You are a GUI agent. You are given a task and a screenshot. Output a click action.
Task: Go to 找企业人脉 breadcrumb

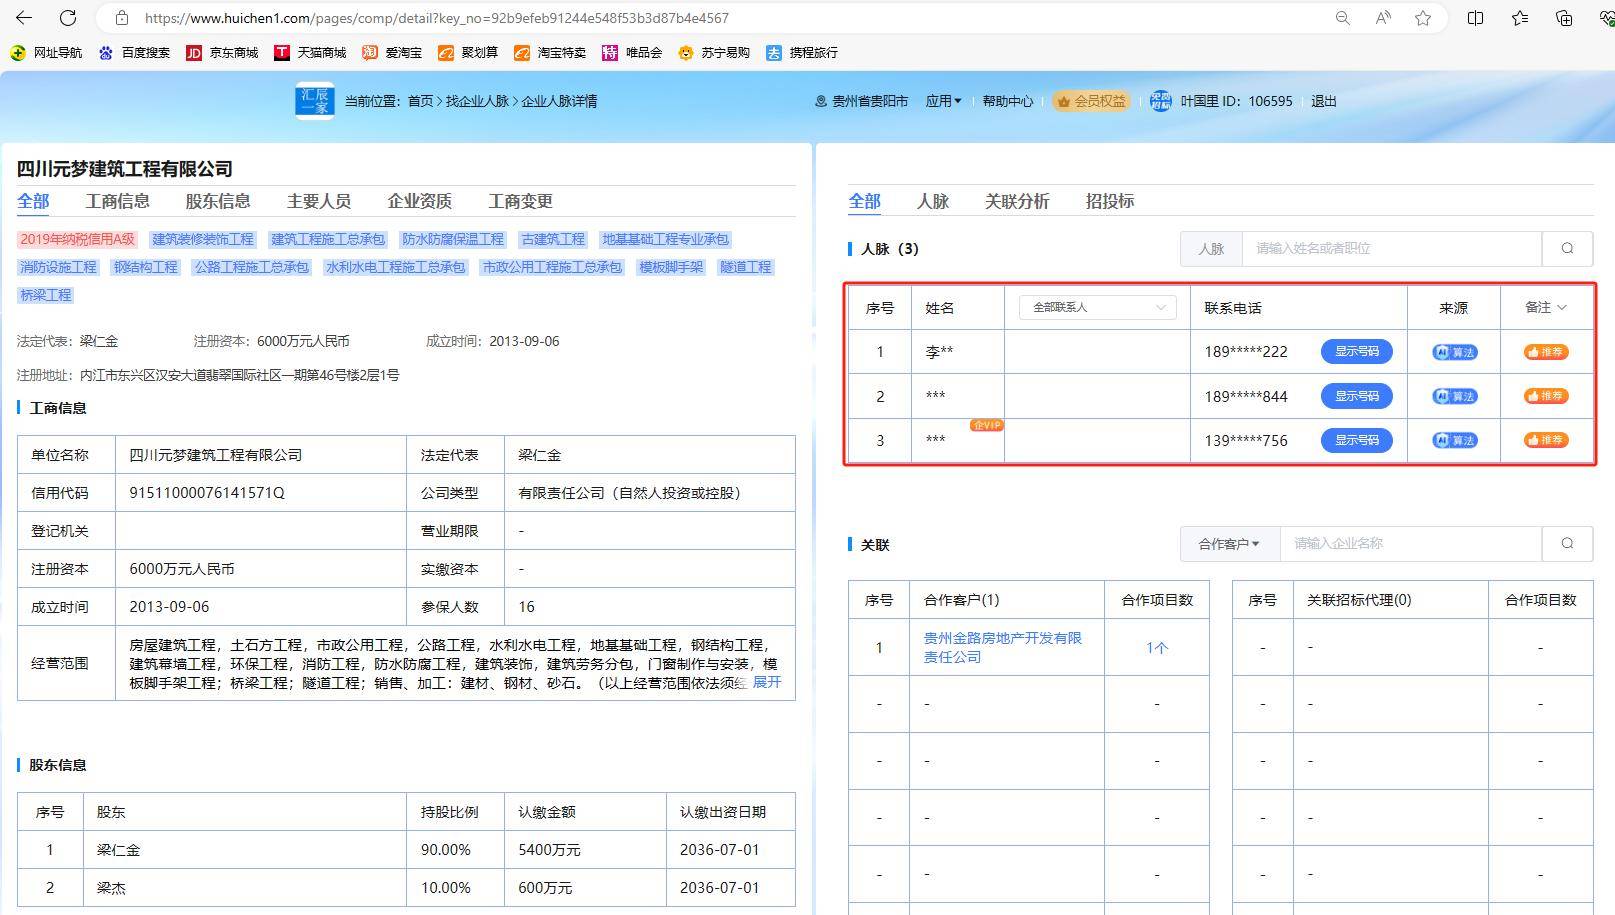[x=477, y=101]
